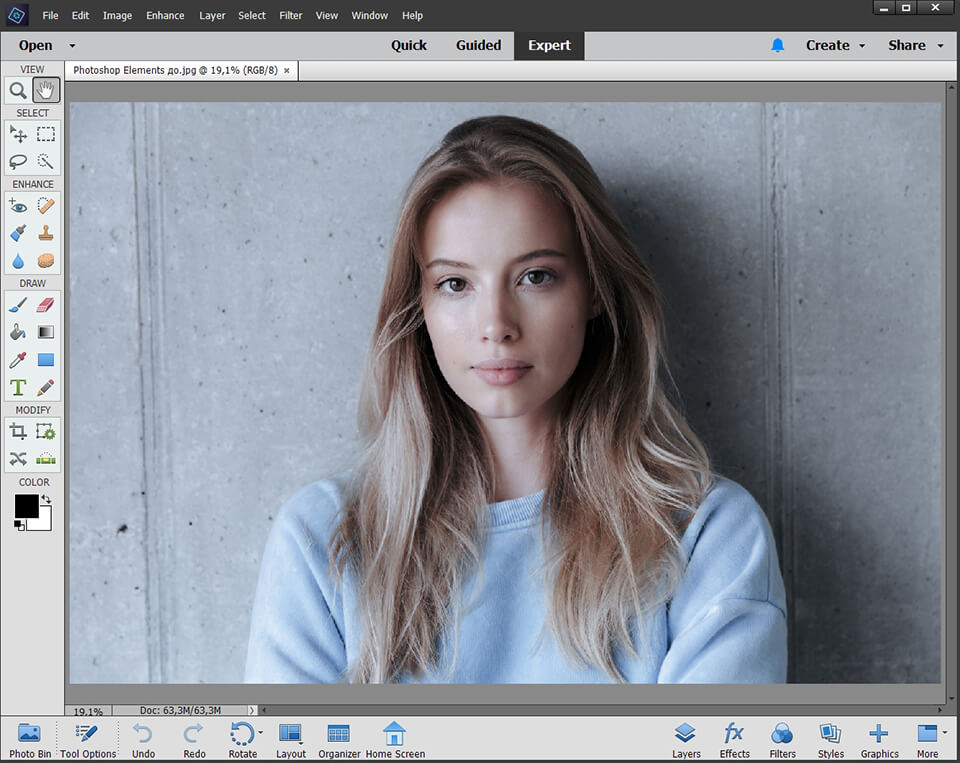Viewport: 960px width, 763px height.
Task: Open the Filter menu
Action: (291, 15)
